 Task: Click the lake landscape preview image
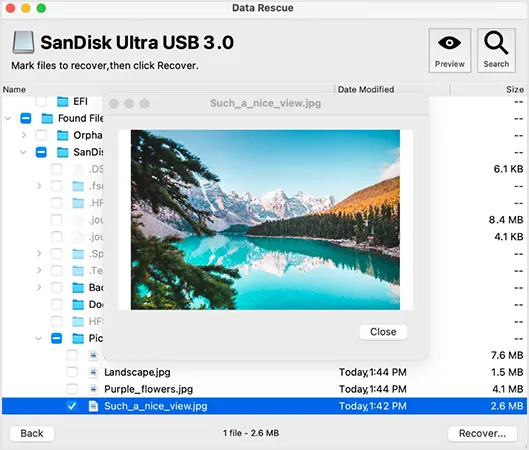click(x=265, y=220)
